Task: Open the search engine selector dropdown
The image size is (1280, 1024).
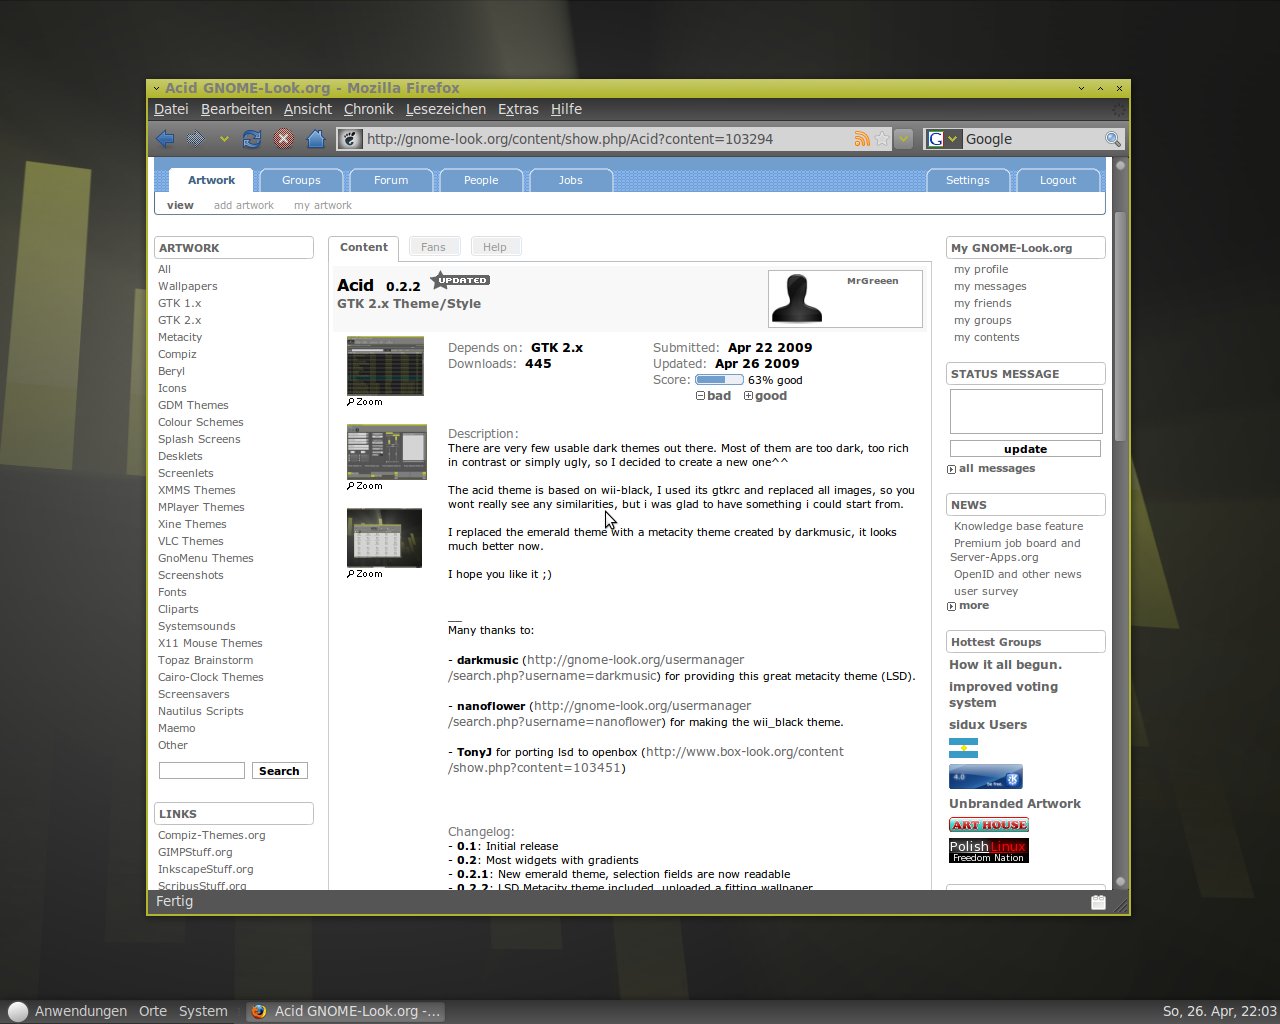Action: (943, 139)
